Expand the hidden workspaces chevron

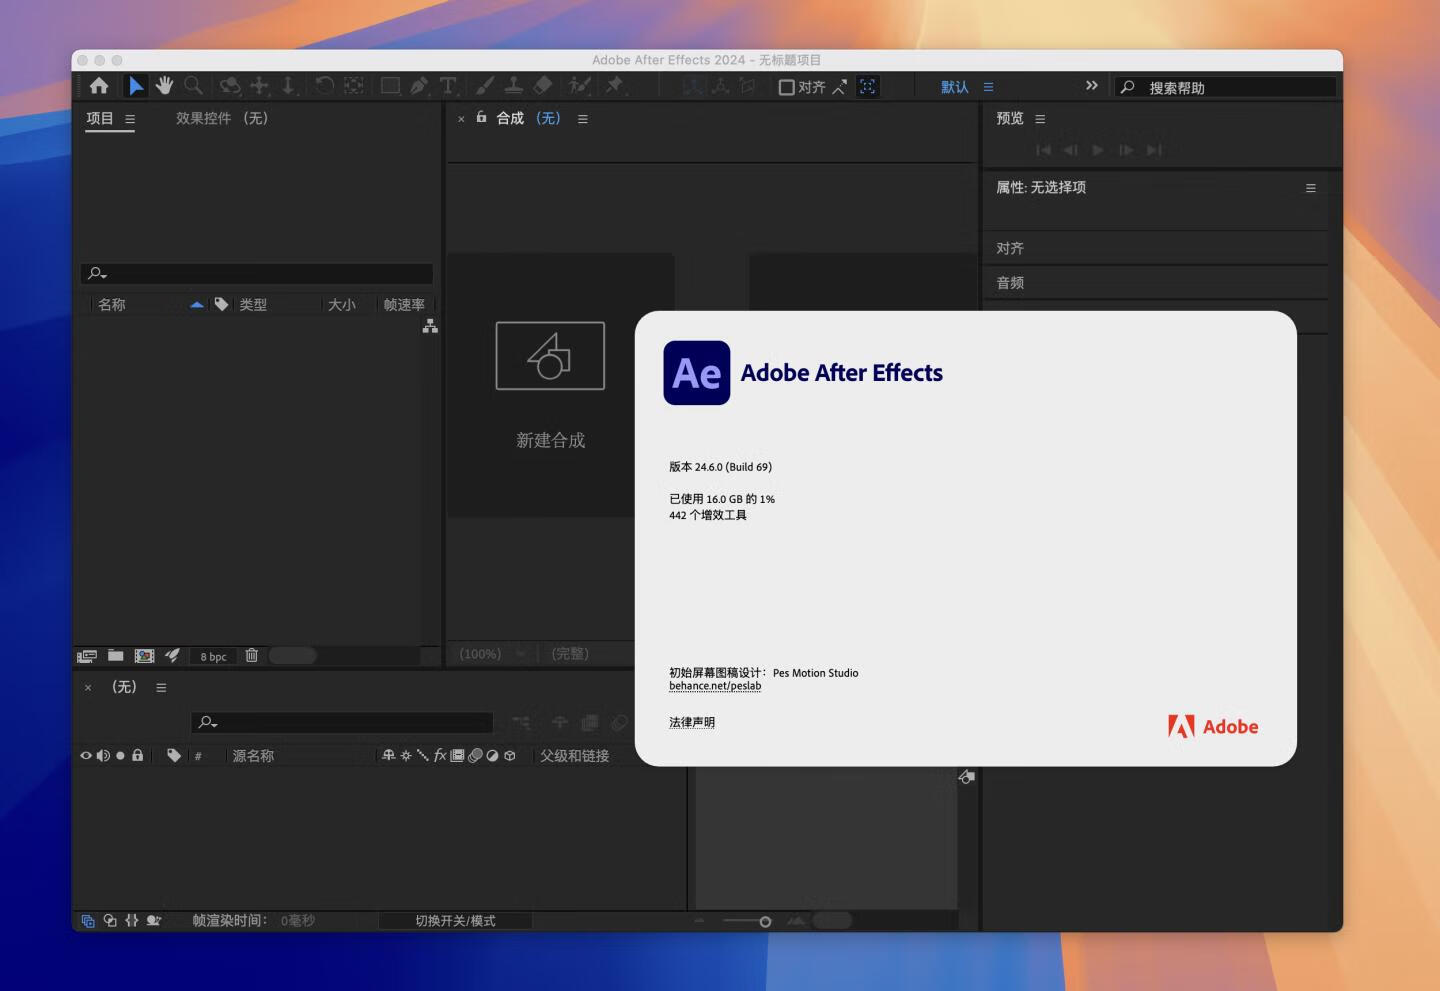point(1092,86)
